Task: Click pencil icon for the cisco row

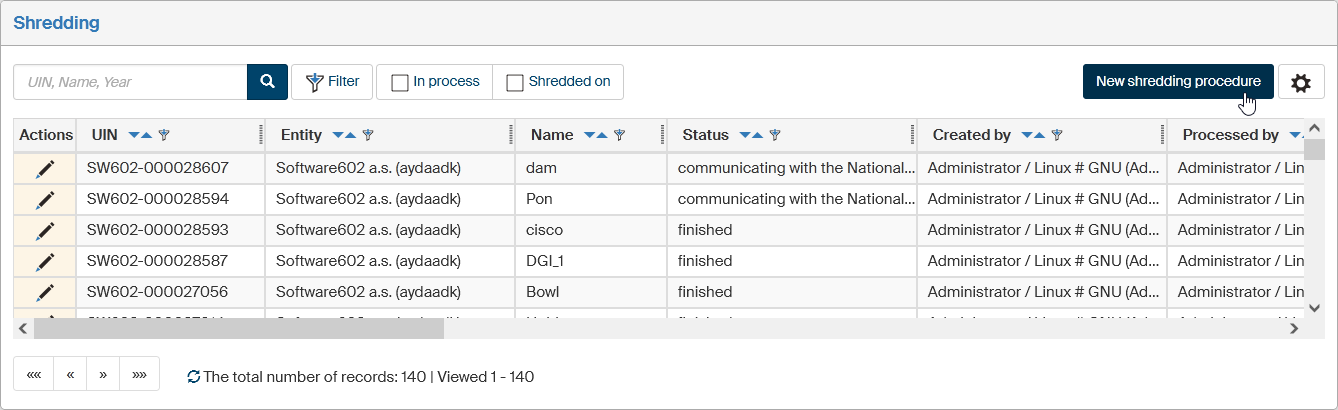Action: (45, 231)
